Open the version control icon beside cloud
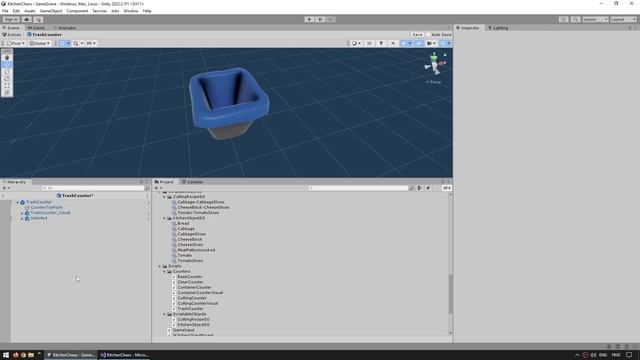 click(38, 19)
